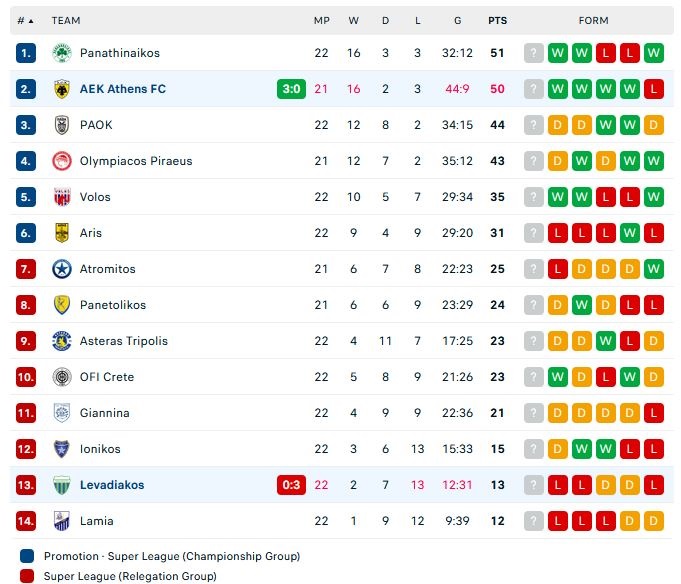Open the AEK Athens FC team link
This screenshot has width=681, height=584.
pyautogui.click(x=123, y=89)
